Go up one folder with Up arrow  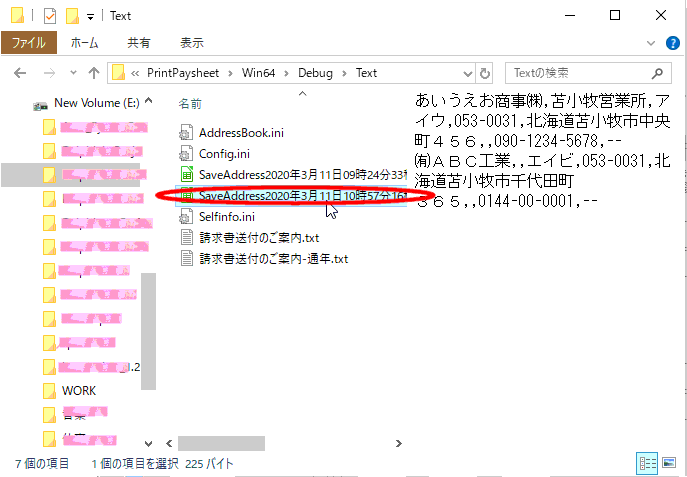[x=94, y=73]
